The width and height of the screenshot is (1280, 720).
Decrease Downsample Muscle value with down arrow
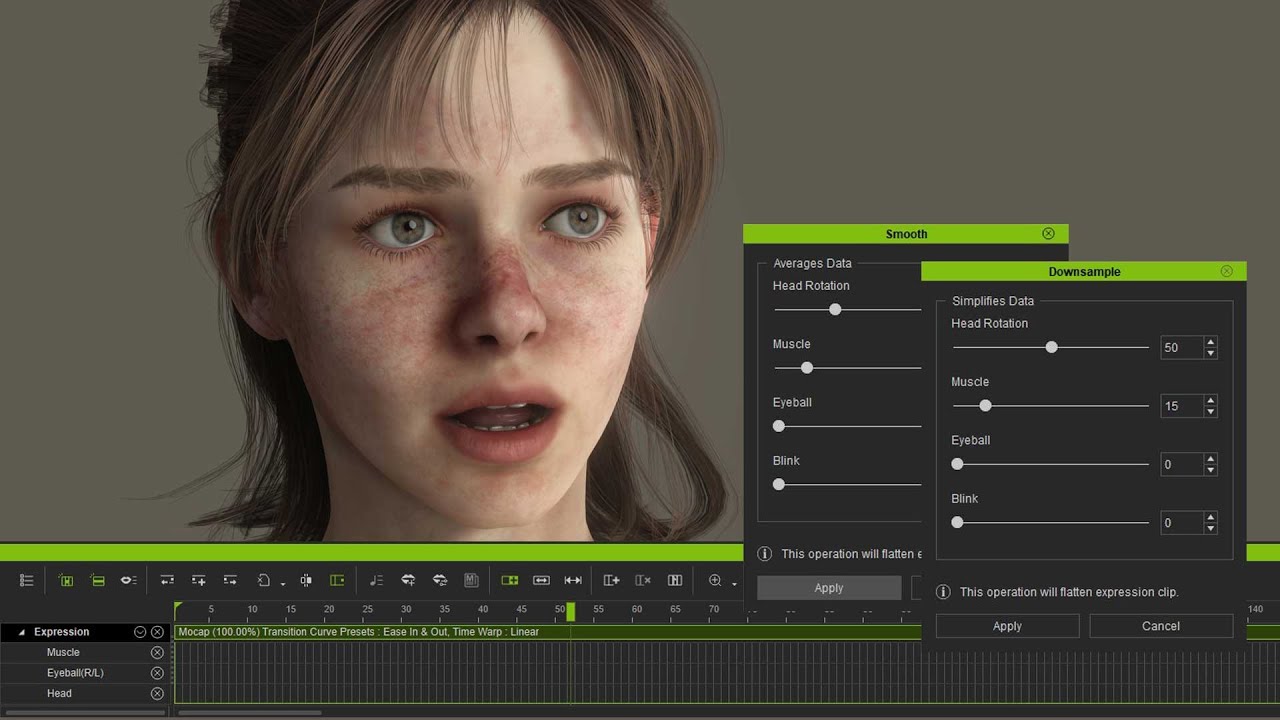(x=1211, y=411)
